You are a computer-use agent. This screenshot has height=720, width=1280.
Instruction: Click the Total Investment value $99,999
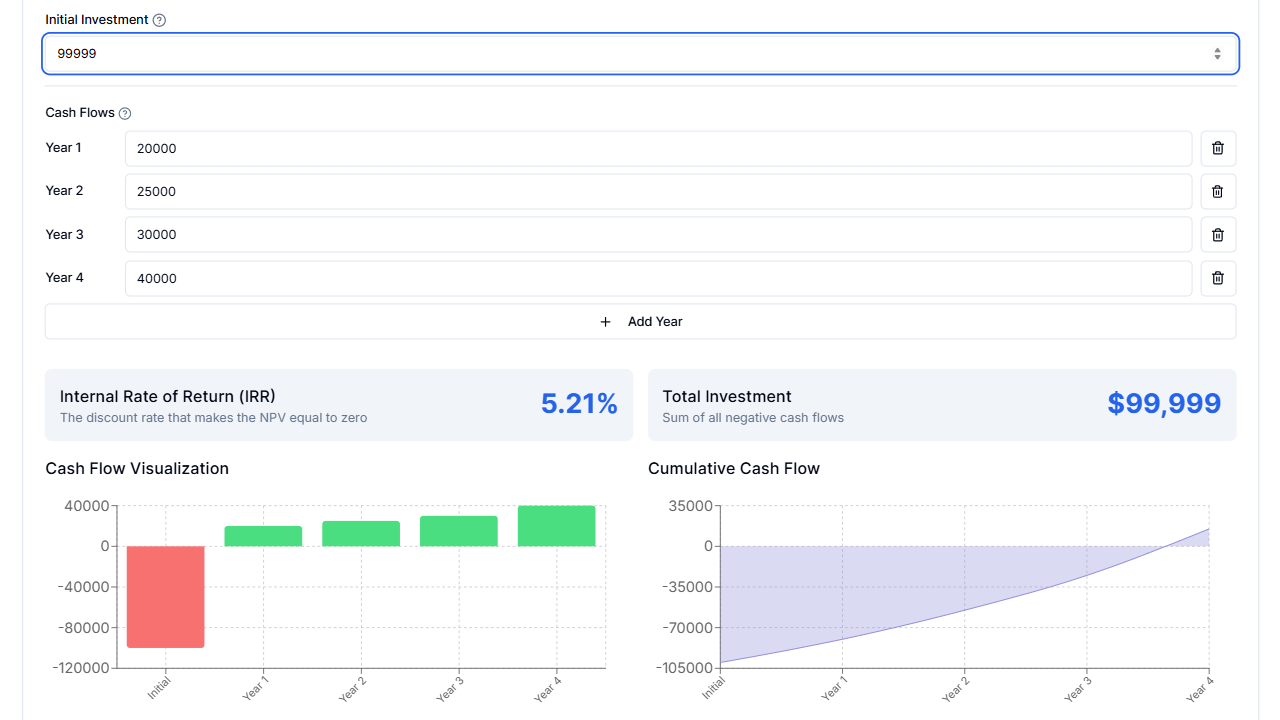click(x=1164, y=403)
